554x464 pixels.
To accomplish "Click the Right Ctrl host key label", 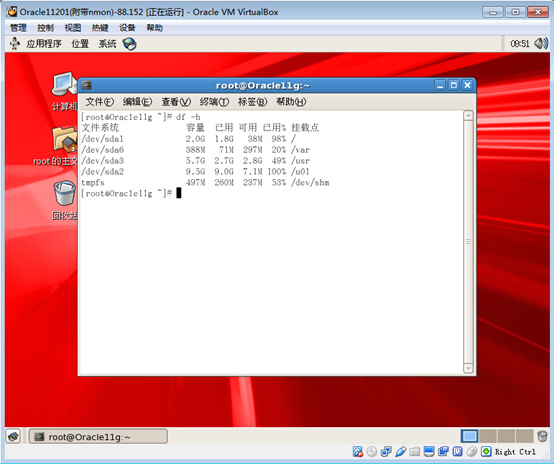I will click(515, 452).
